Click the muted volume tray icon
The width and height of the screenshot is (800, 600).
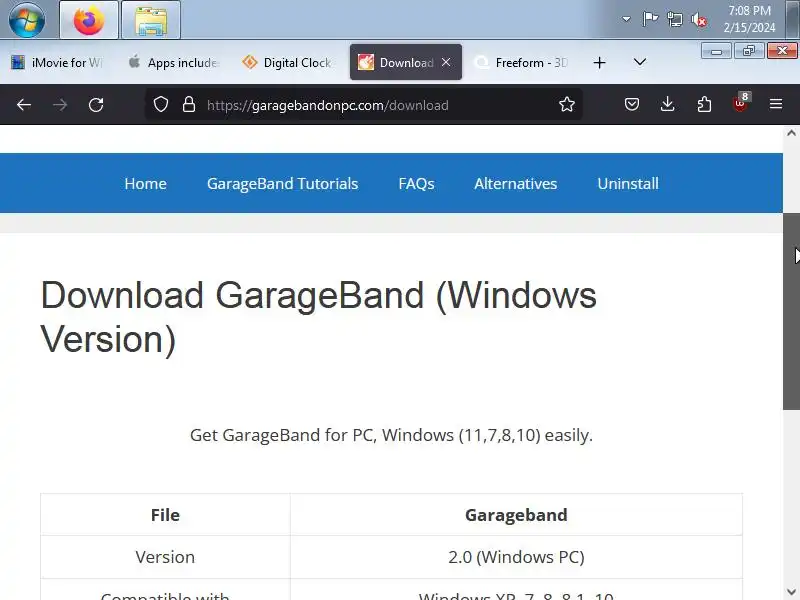click(x=699, y=19)
